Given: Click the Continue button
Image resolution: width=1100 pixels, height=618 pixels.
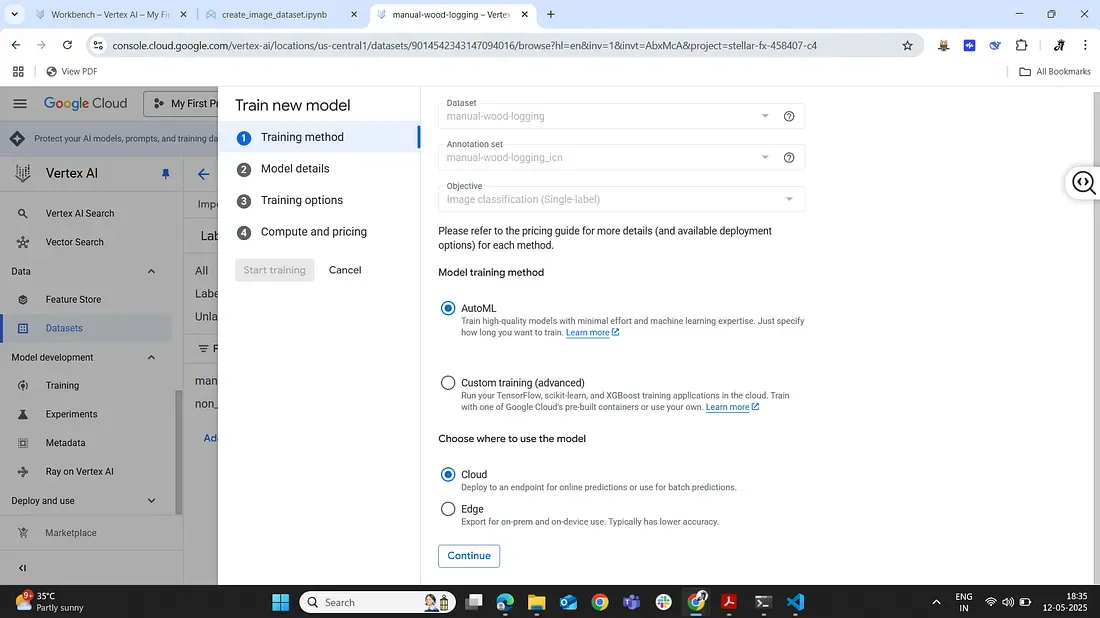Looking at the screenshot, I should pyautogui.click(x=469, y=556).
